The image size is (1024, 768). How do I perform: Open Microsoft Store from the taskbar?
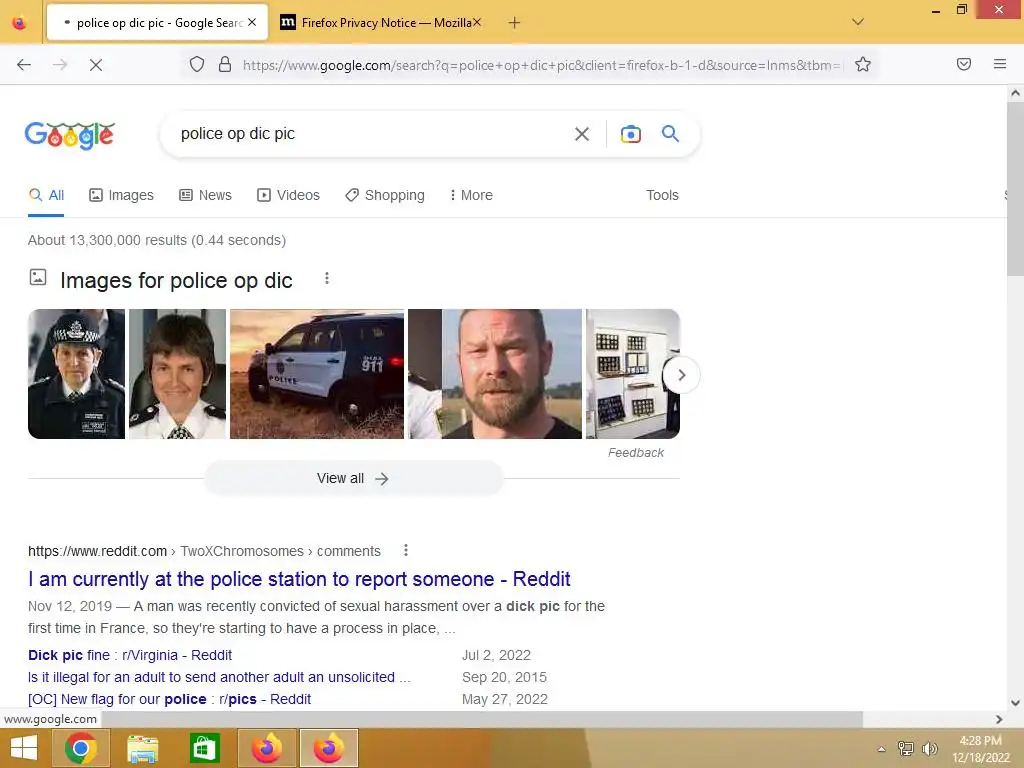click(204, 748)
